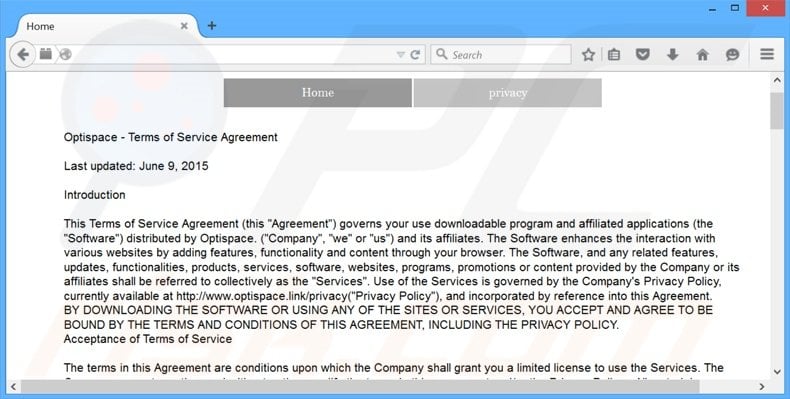The image size is (790, 399).
Task: Show bookmarks list icon
Action: [x=614, y=54]
